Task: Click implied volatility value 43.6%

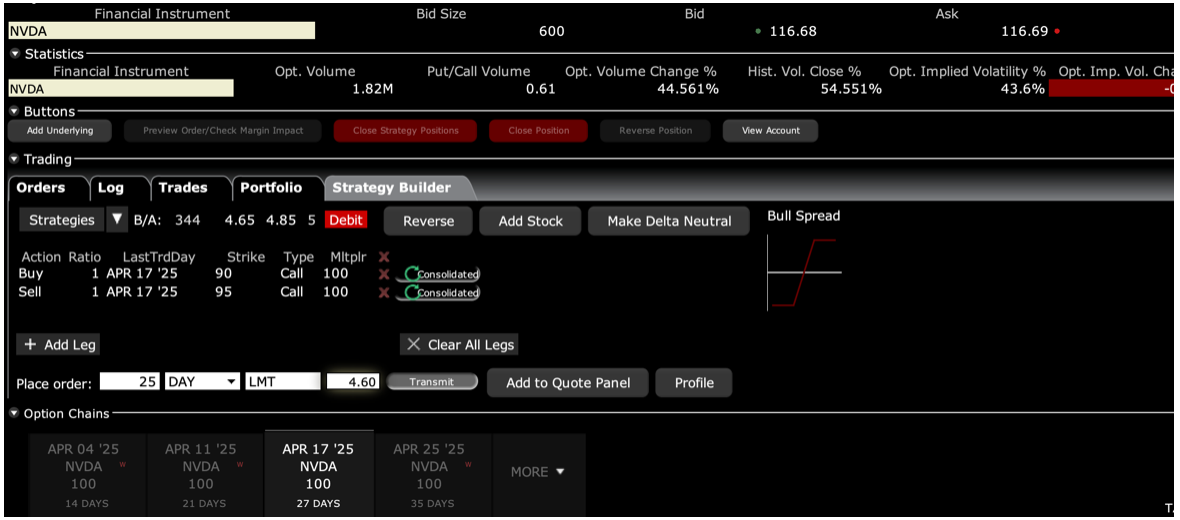Action: (x=1024, y=89)
